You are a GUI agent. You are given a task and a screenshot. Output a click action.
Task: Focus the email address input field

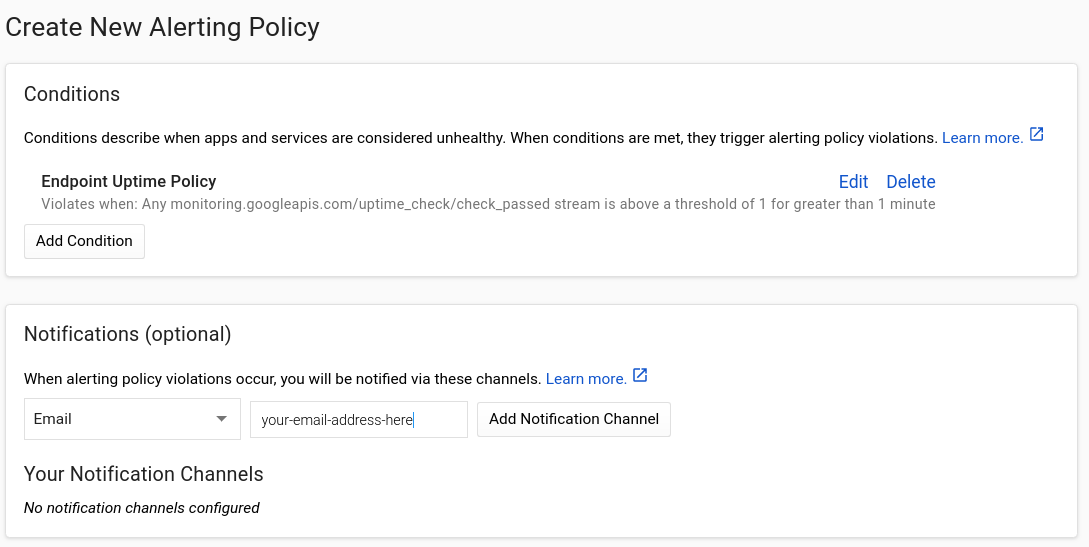click(x=358, y=420)
